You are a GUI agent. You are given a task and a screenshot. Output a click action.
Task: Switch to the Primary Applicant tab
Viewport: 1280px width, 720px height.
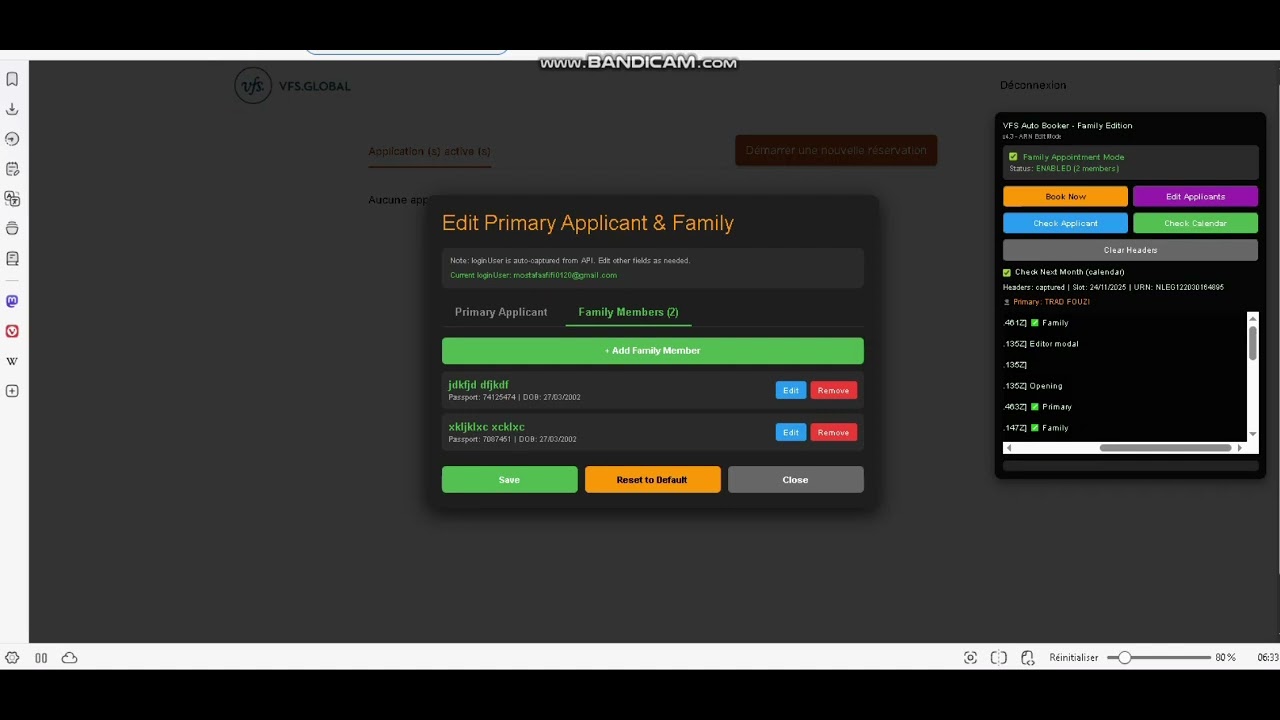(501, 312)
